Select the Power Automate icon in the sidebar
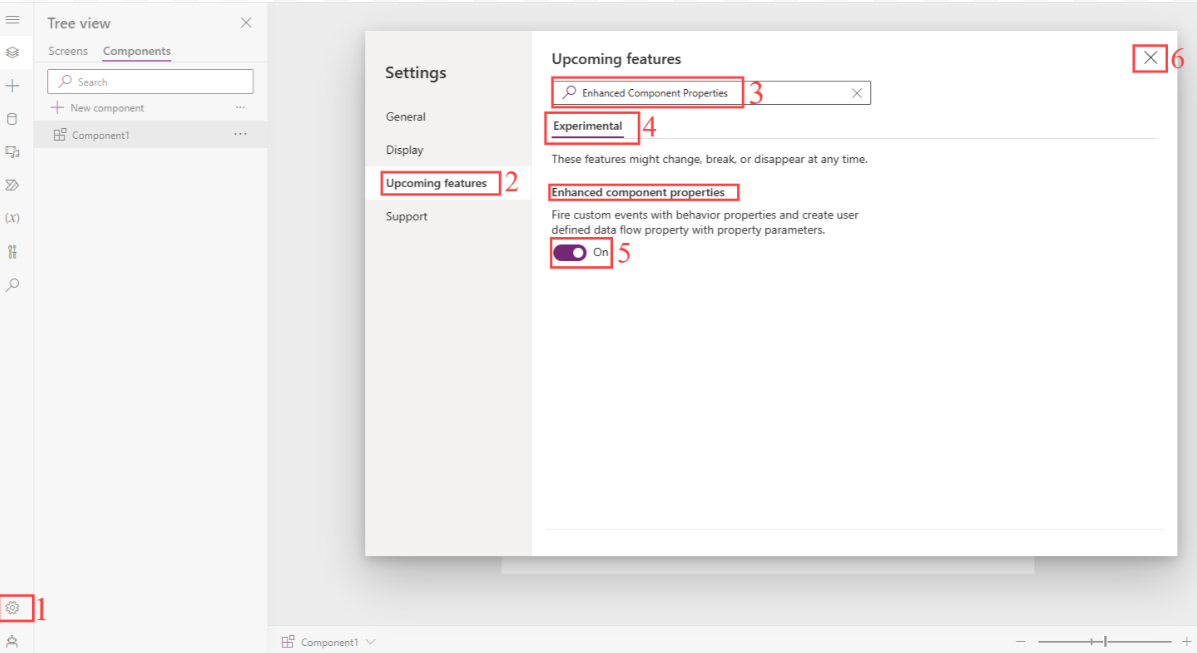 tap(13, 184)
